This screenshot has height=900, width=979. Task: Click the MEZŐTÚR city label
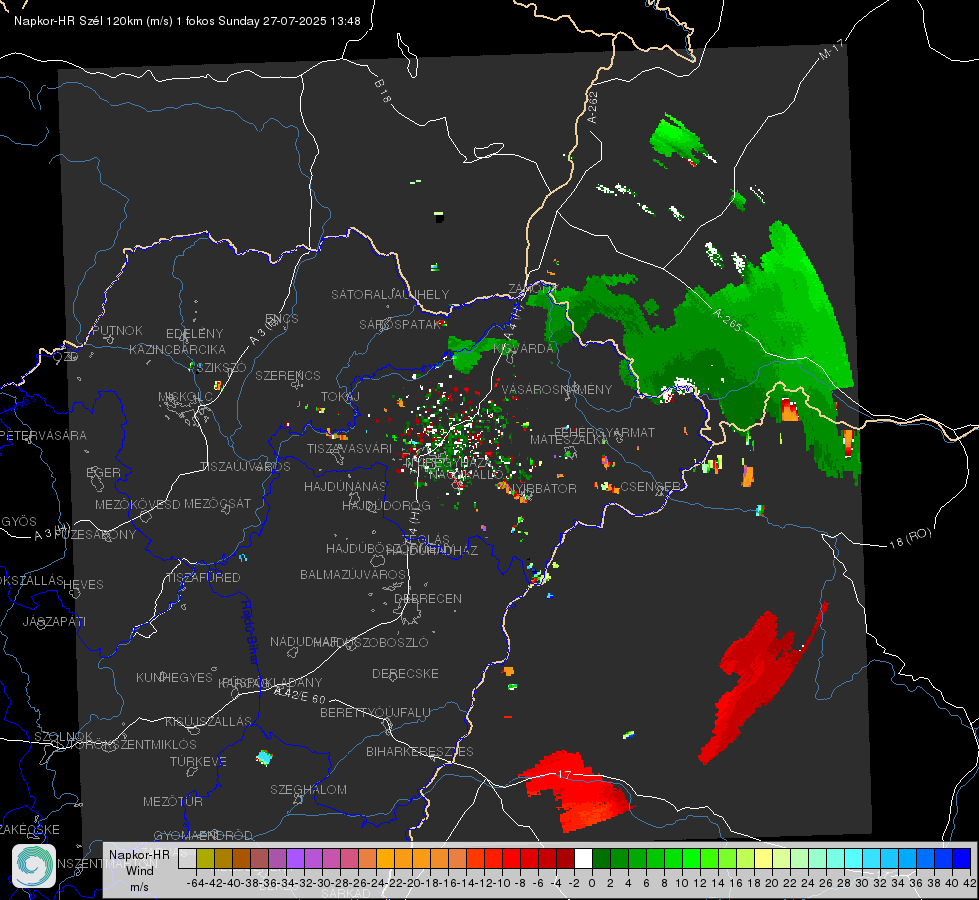pos(173,801)
